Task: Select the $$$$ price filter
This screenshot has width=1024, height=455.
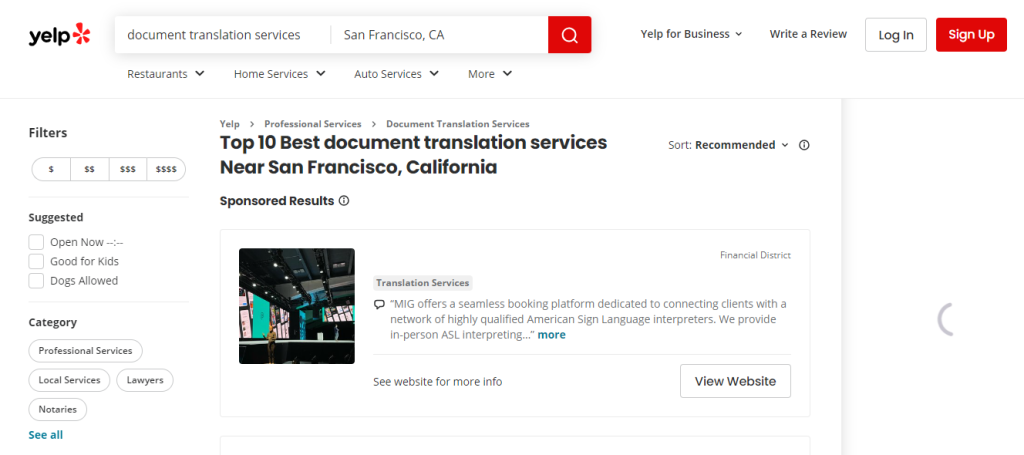Action: [166, 169]
